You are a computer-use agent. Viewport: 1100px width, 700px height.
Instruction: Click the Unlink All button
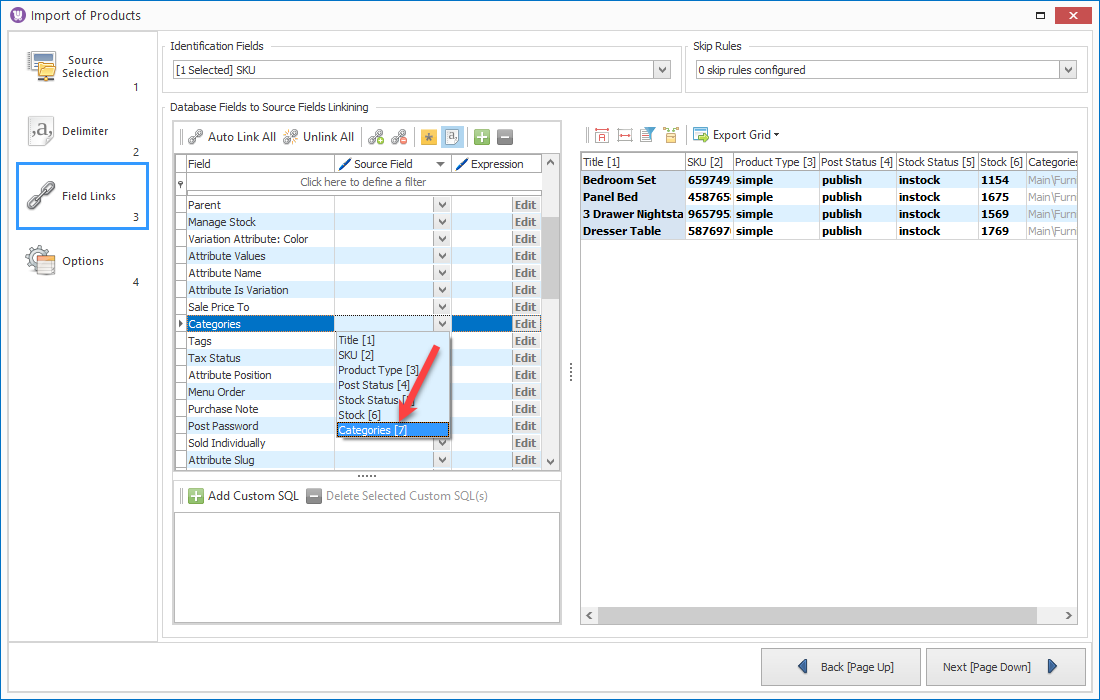[318, 137]
